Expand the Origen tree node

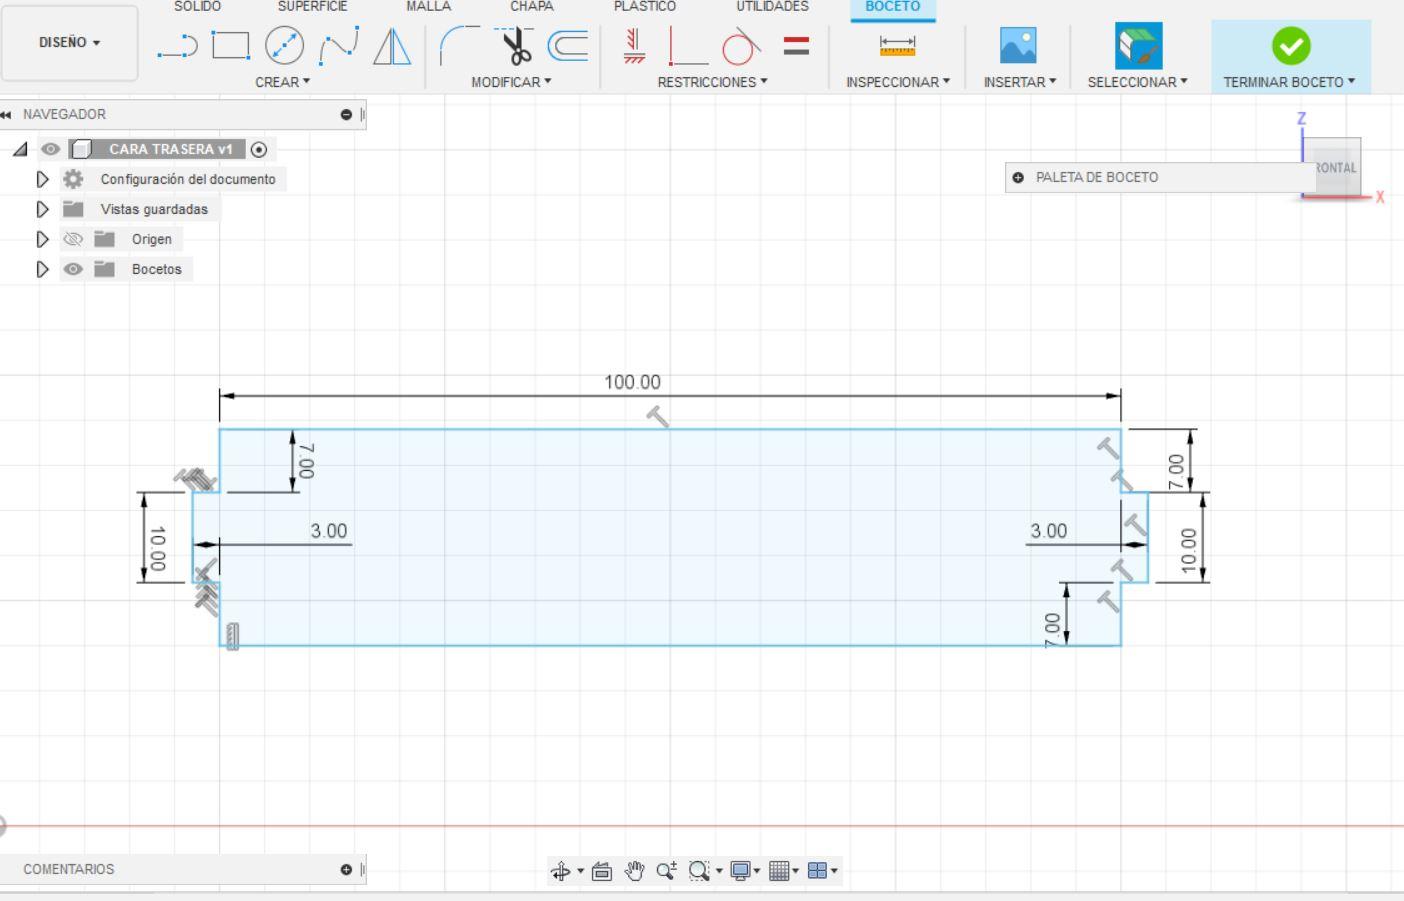42,239
